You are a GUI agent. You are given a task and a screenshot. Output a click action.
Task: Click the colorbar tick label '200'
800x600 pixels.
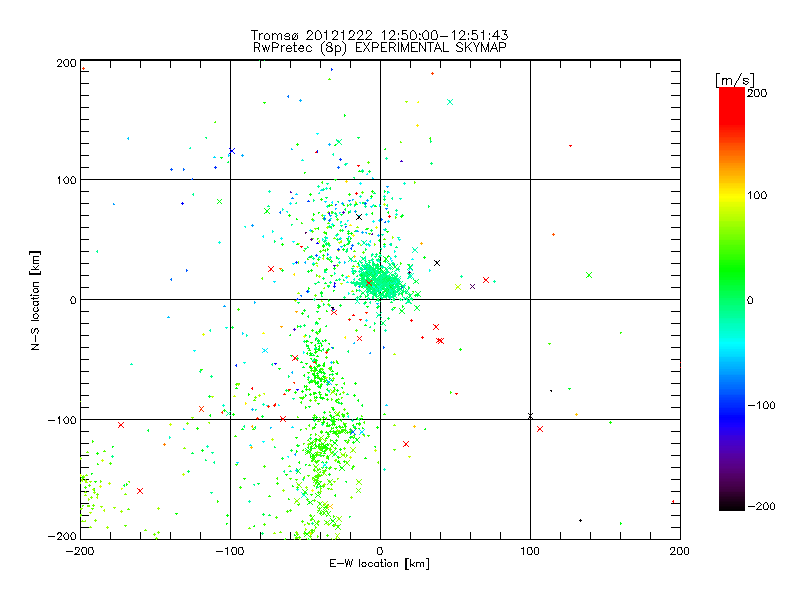click(757, 93)
